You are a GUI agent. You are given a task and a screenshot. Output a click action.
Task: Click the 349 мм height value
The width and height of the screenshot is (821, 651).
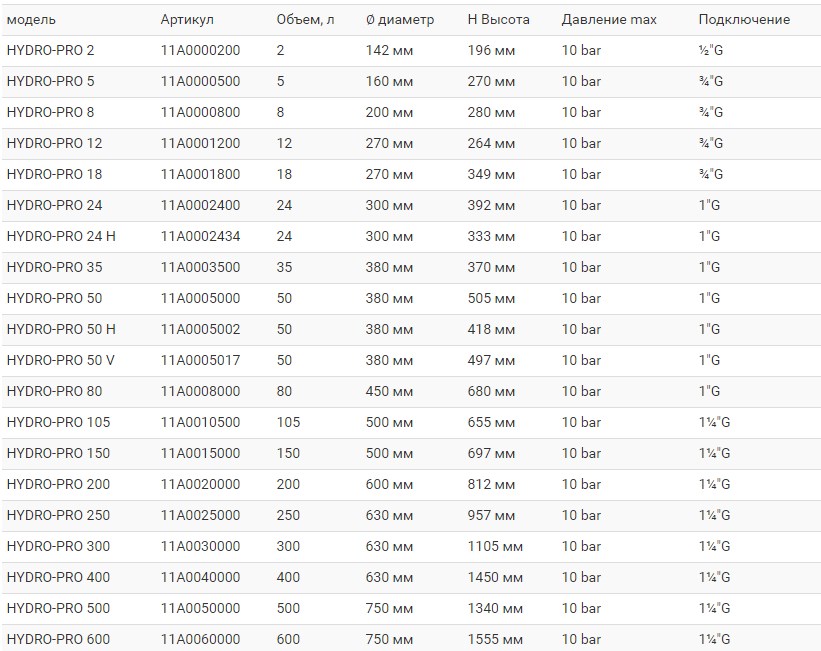coord(491,174)
